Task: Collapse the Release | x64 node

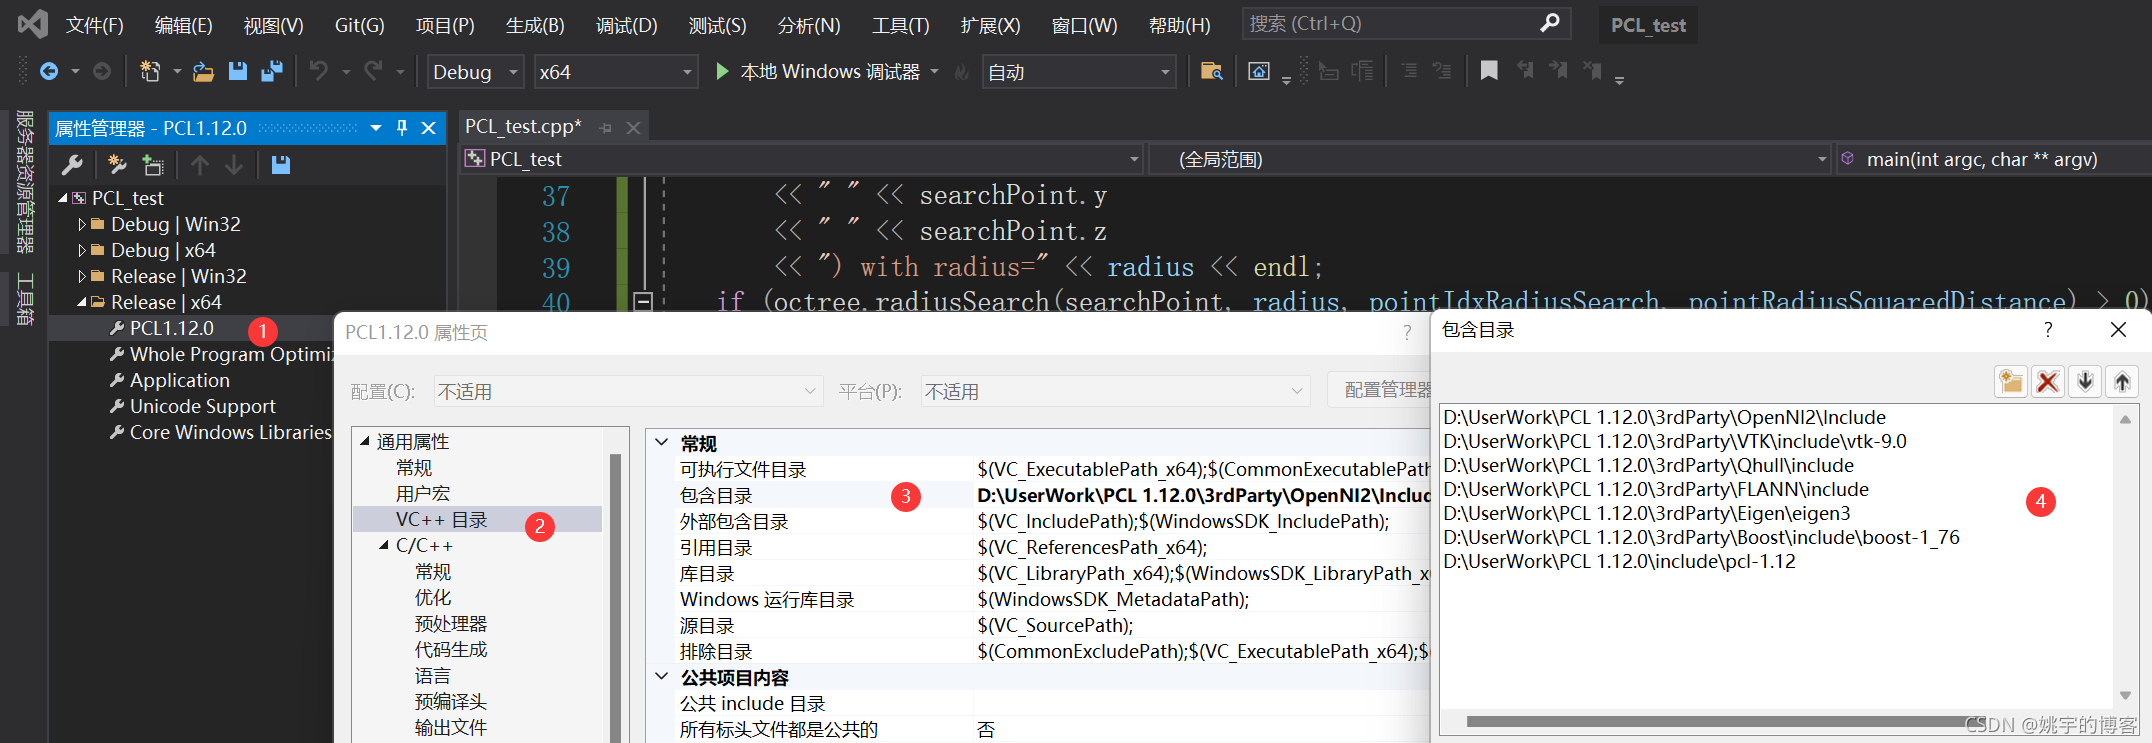Action: [x=82, y=302]
